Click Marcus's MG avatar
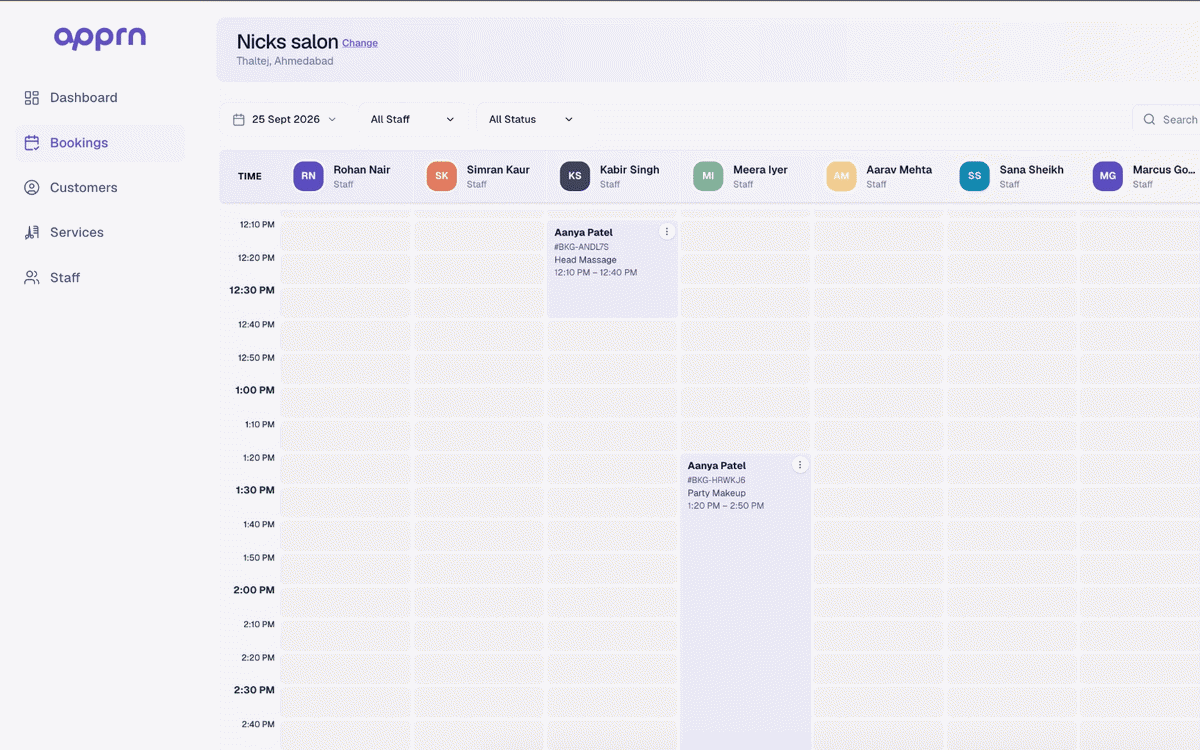 pyautogui.click(x=1108, y=176)
